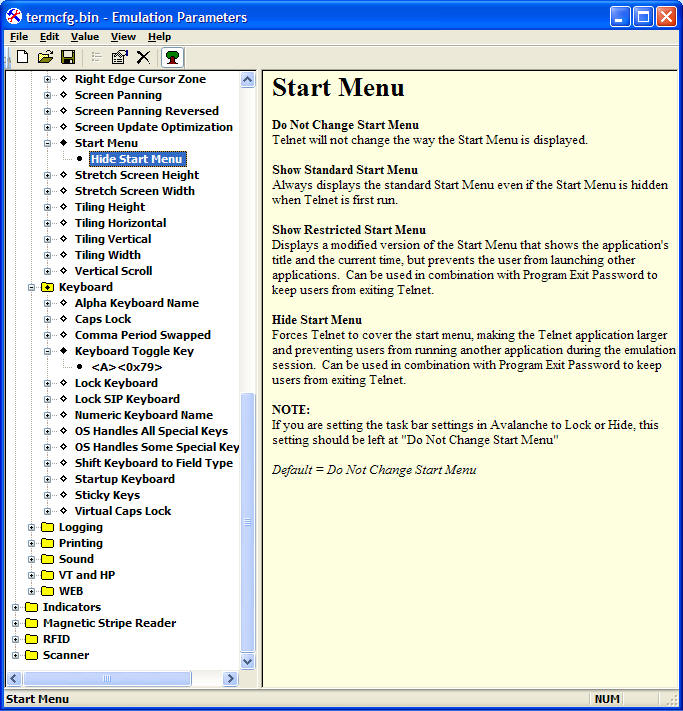Click the horizontal scrollbar right arrow
Screen dimensions: 683x711
[x=231, y=679]
